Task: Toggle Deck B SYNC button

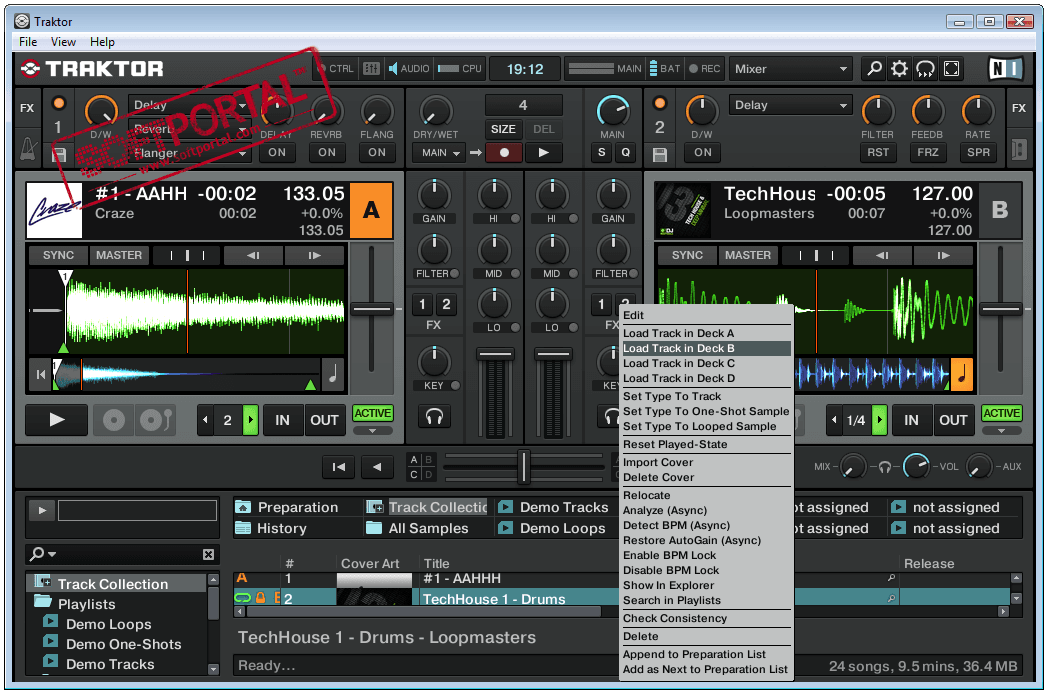Action: coord(687,255)
